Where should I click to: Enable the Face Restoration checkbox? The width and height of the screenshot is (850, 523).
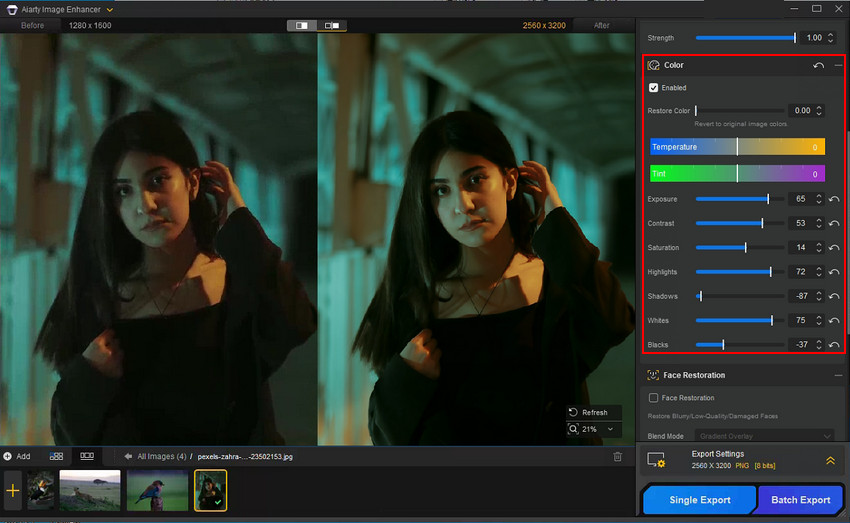click(x=653, y=398)
